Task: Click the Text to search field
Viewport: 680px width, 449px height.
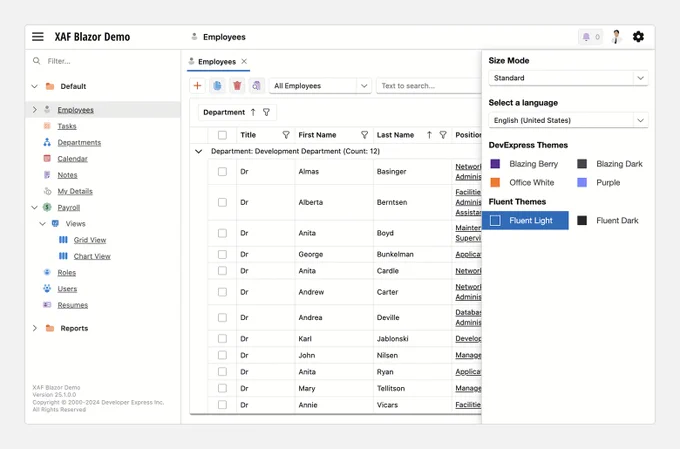Action: tap(429, 85)
